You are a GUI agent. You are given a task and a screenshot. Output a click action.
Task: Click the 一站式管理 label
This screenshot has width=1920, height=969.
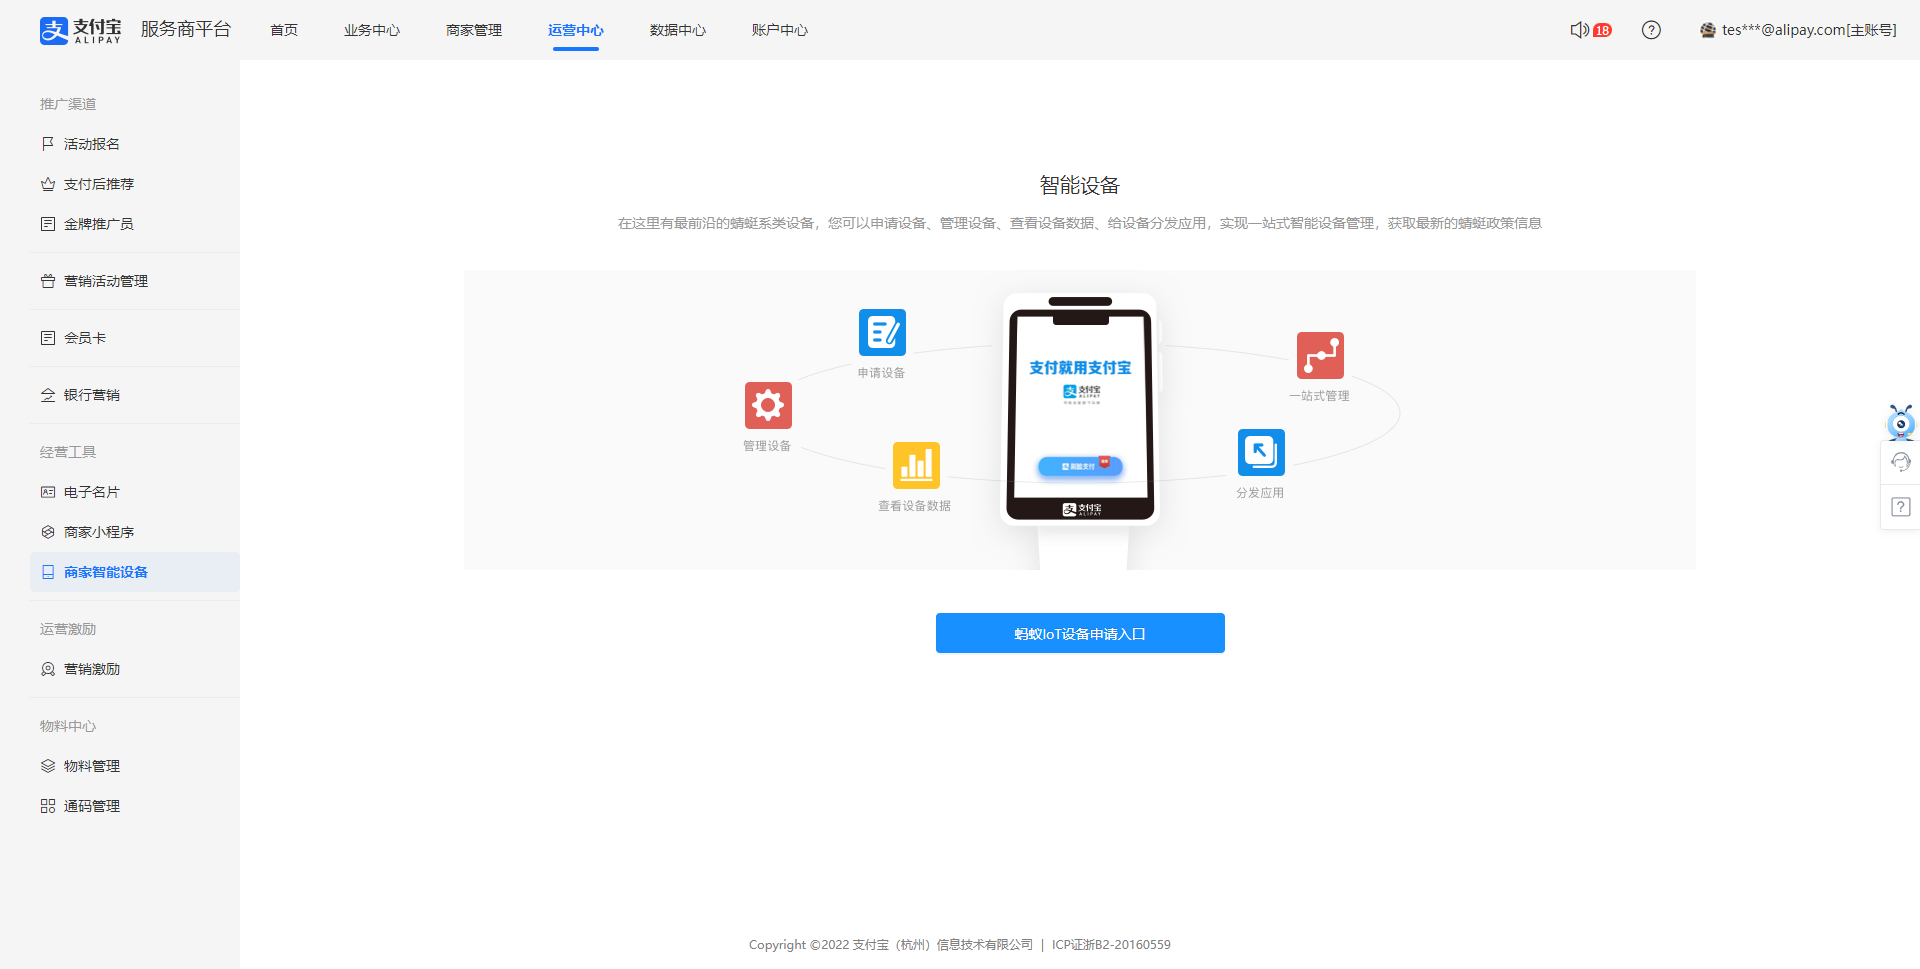click(1319, 396)
